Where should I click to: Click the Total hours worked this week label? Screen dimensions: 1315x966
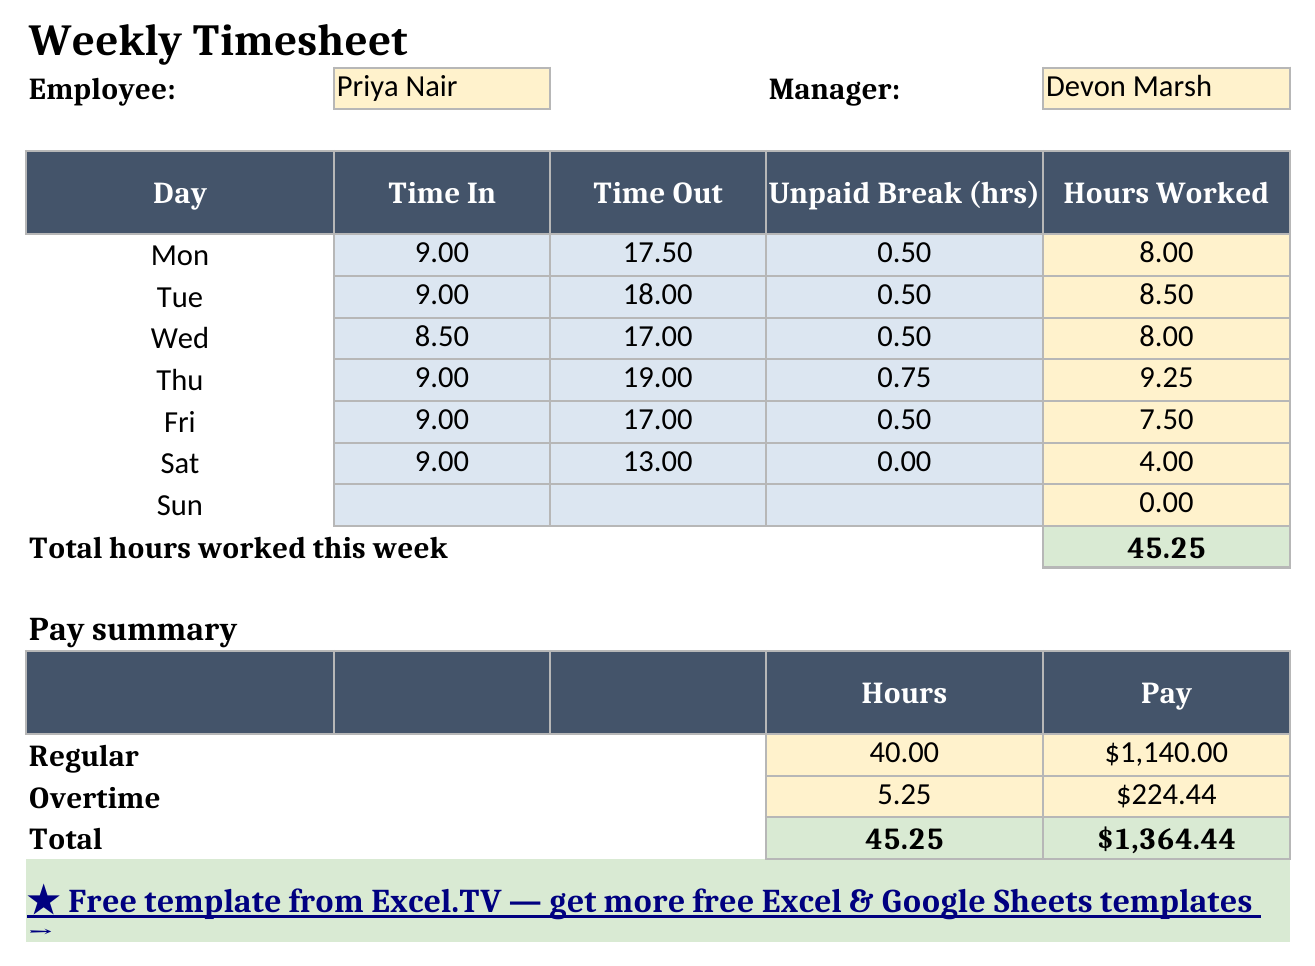[238, 548]
